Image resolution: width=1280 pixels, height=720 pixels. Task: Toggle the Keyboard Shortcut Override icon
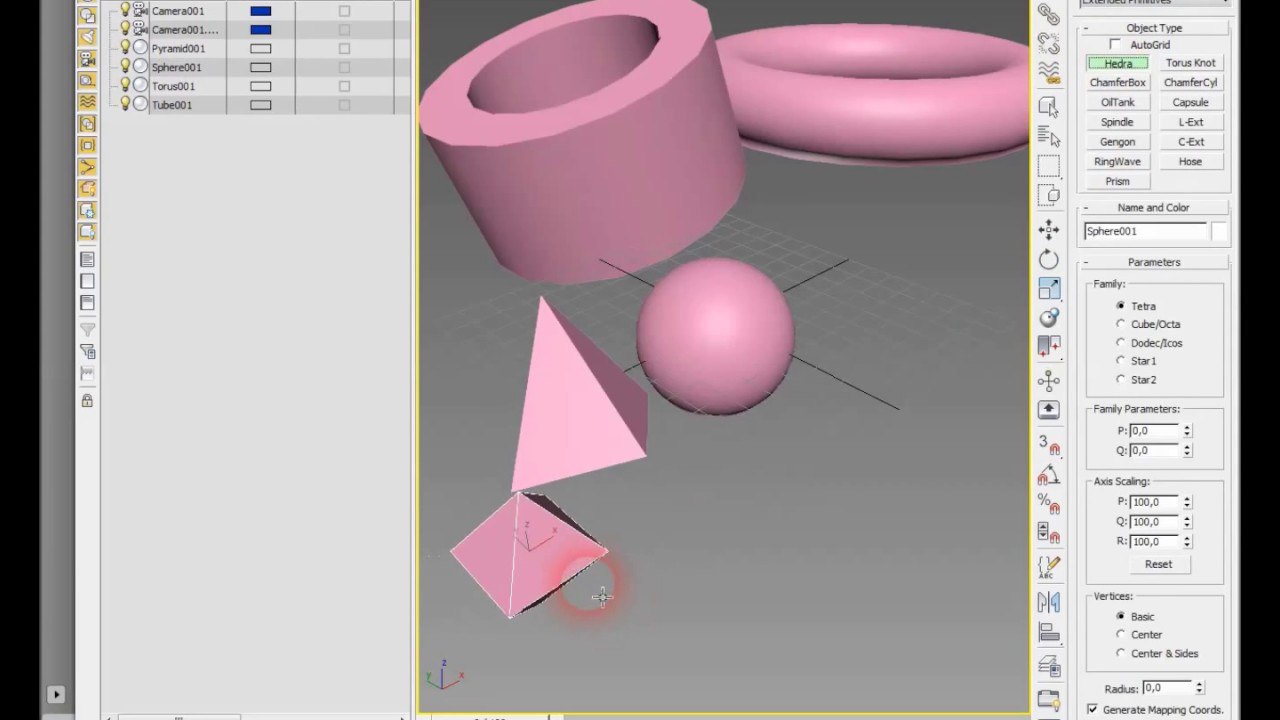1048,409
